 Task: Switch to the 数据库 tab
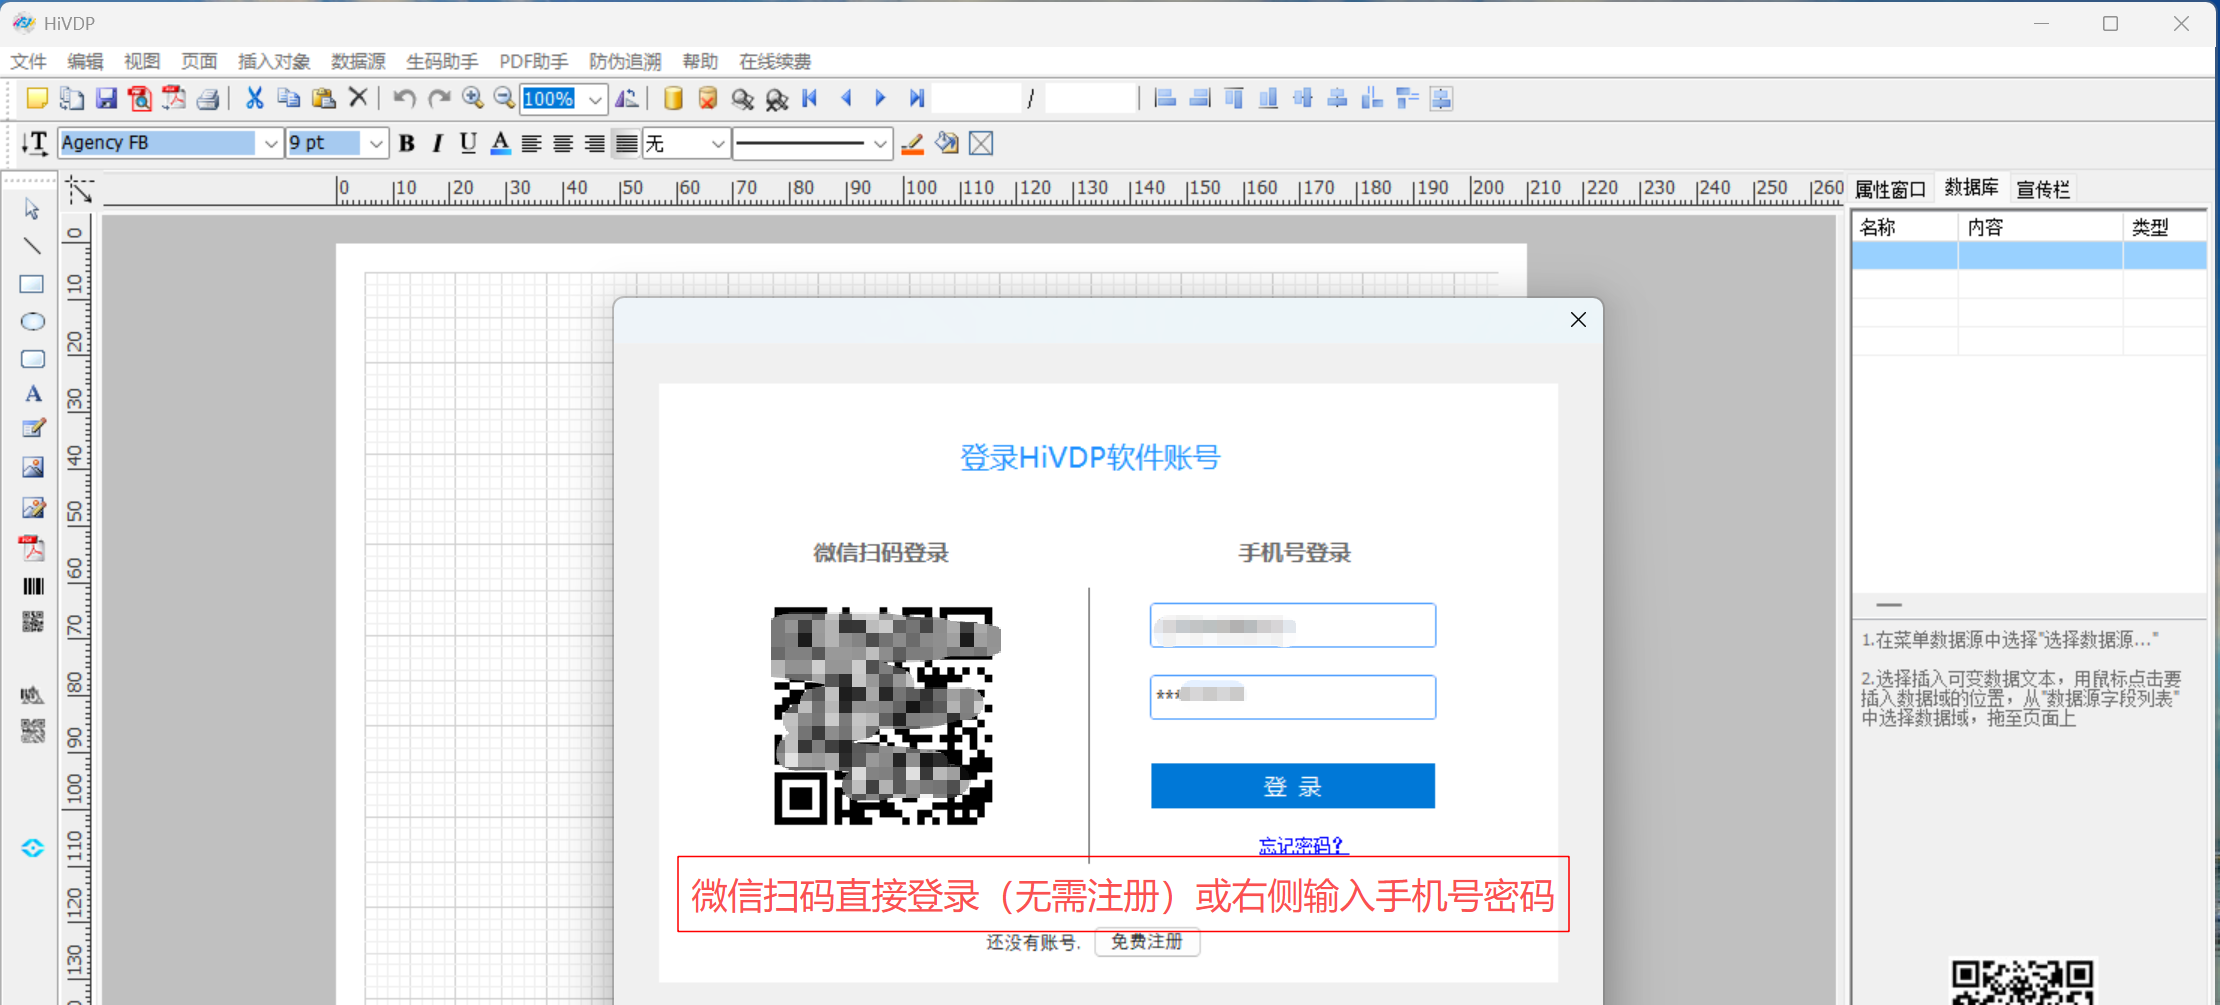click(x=1970, y=188)
